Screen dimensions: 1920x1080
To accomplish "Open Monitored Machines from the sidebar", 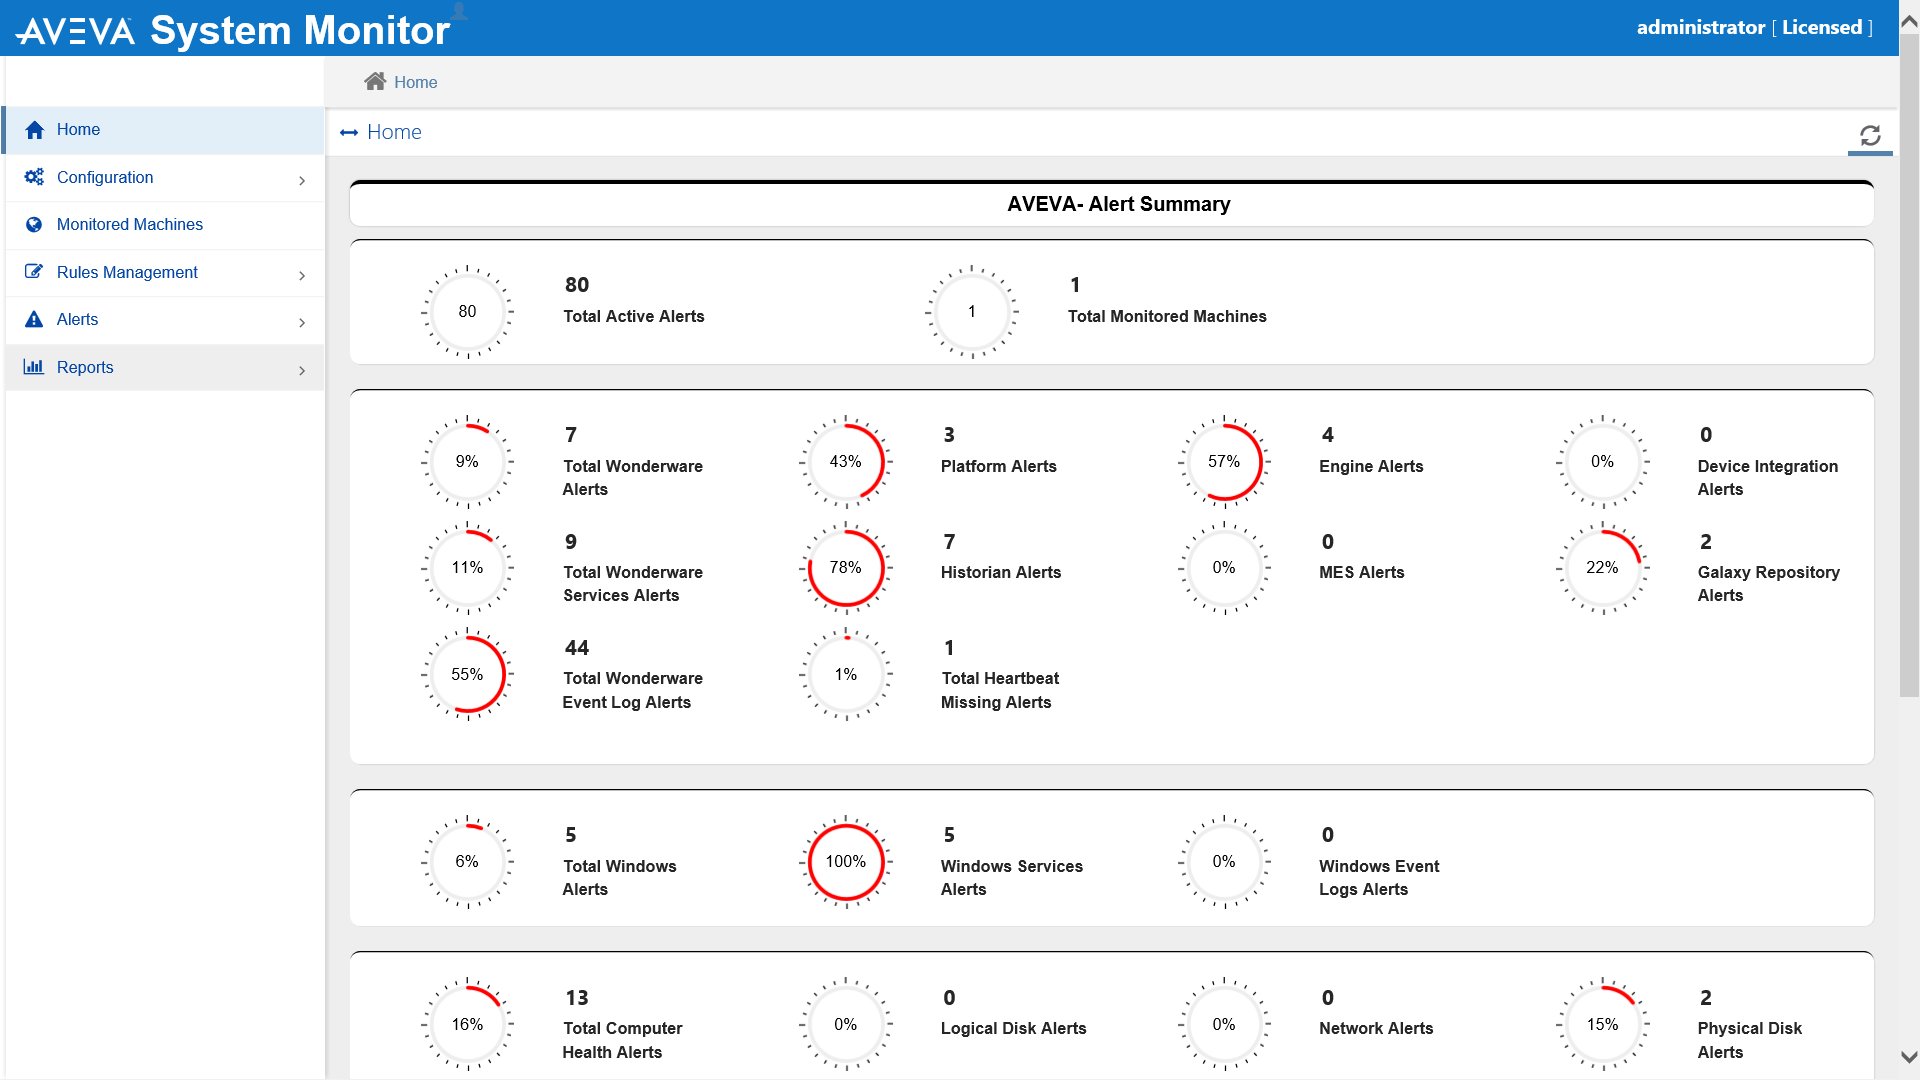I will click(129, 224).
